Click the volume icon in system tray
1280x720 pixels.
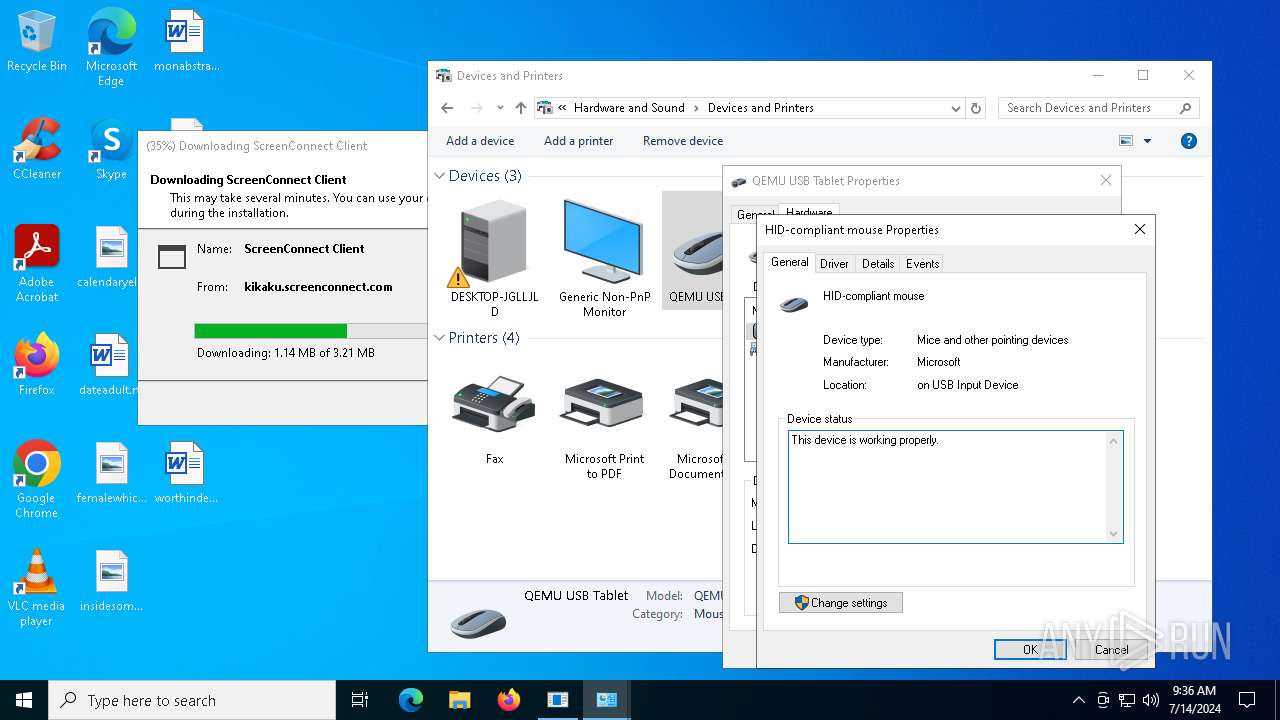[1150, 700]
